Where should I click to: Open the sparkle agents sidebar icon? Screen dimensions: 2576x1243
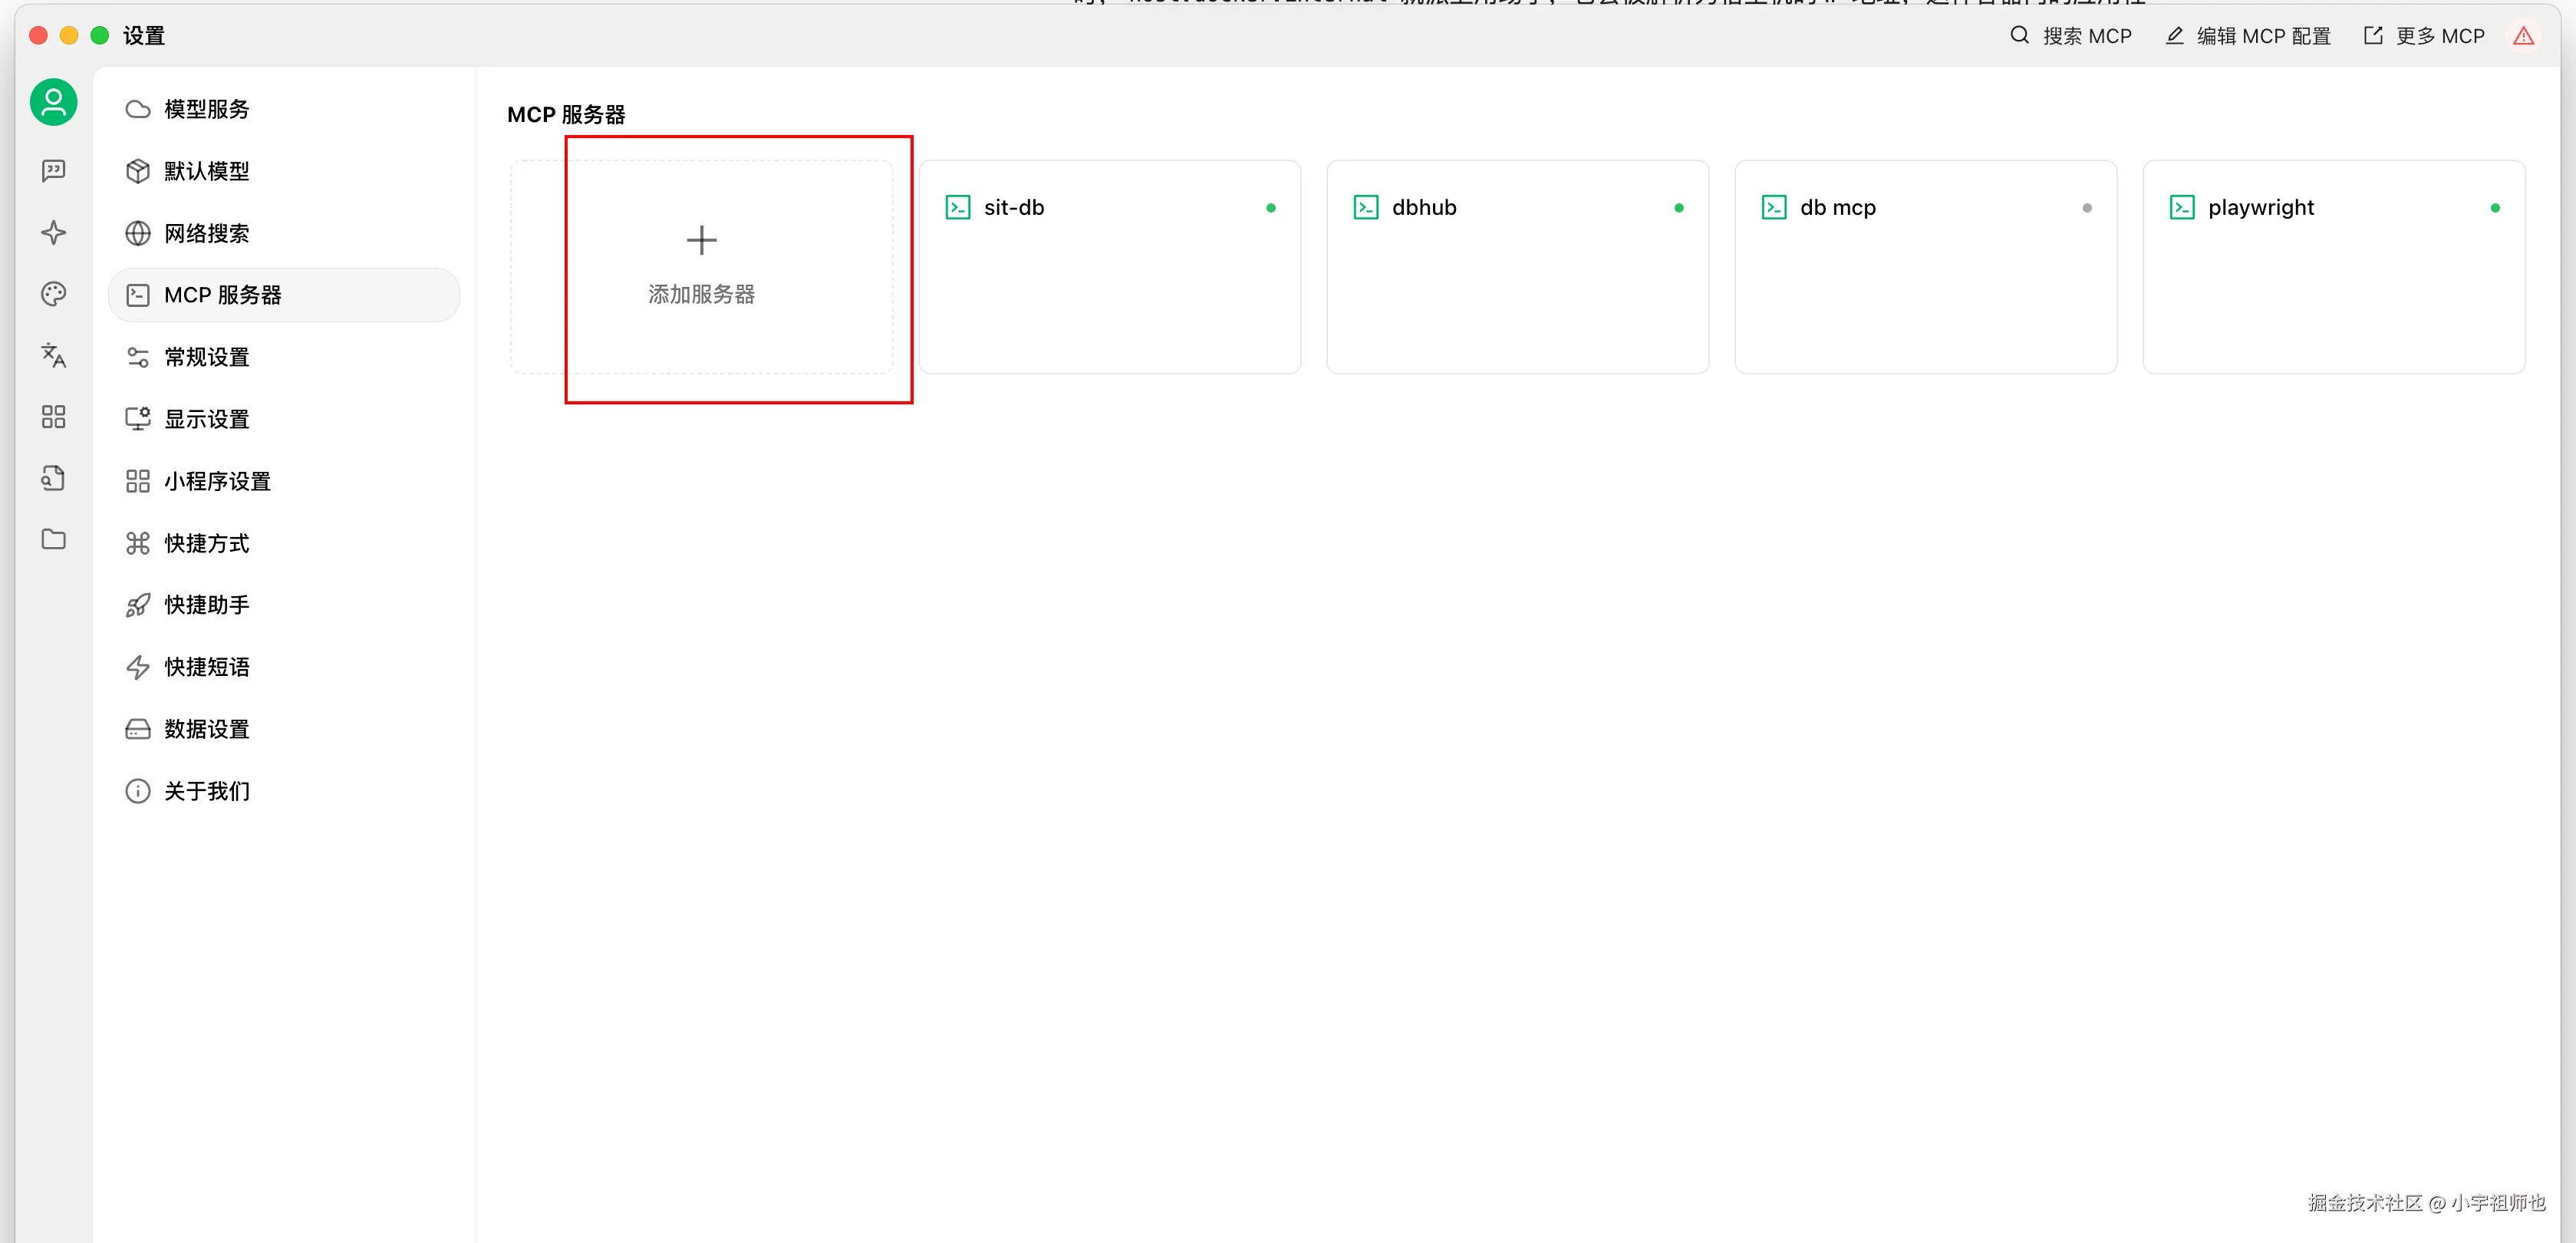pos(53,233)
